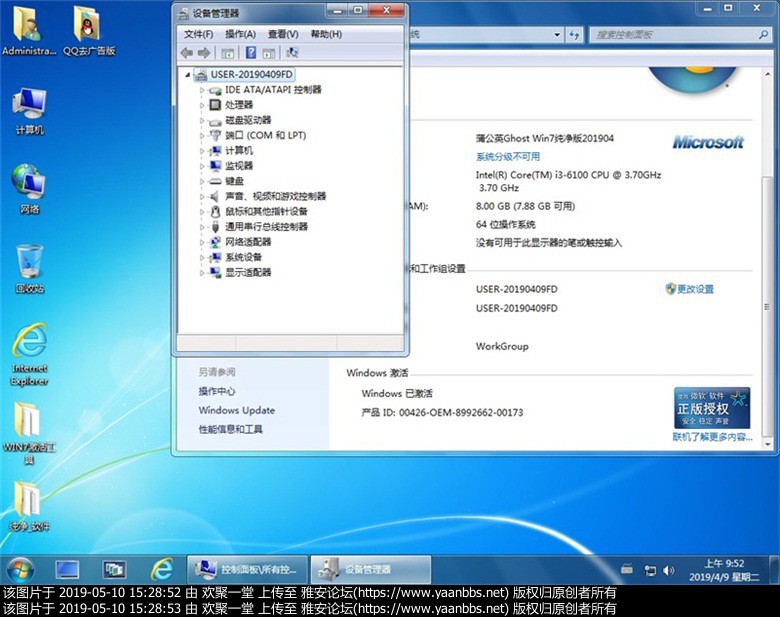Select the 网络 desktop icon
Screen dimensions: 780x617
pyautogui.click(x=29, y=189)
